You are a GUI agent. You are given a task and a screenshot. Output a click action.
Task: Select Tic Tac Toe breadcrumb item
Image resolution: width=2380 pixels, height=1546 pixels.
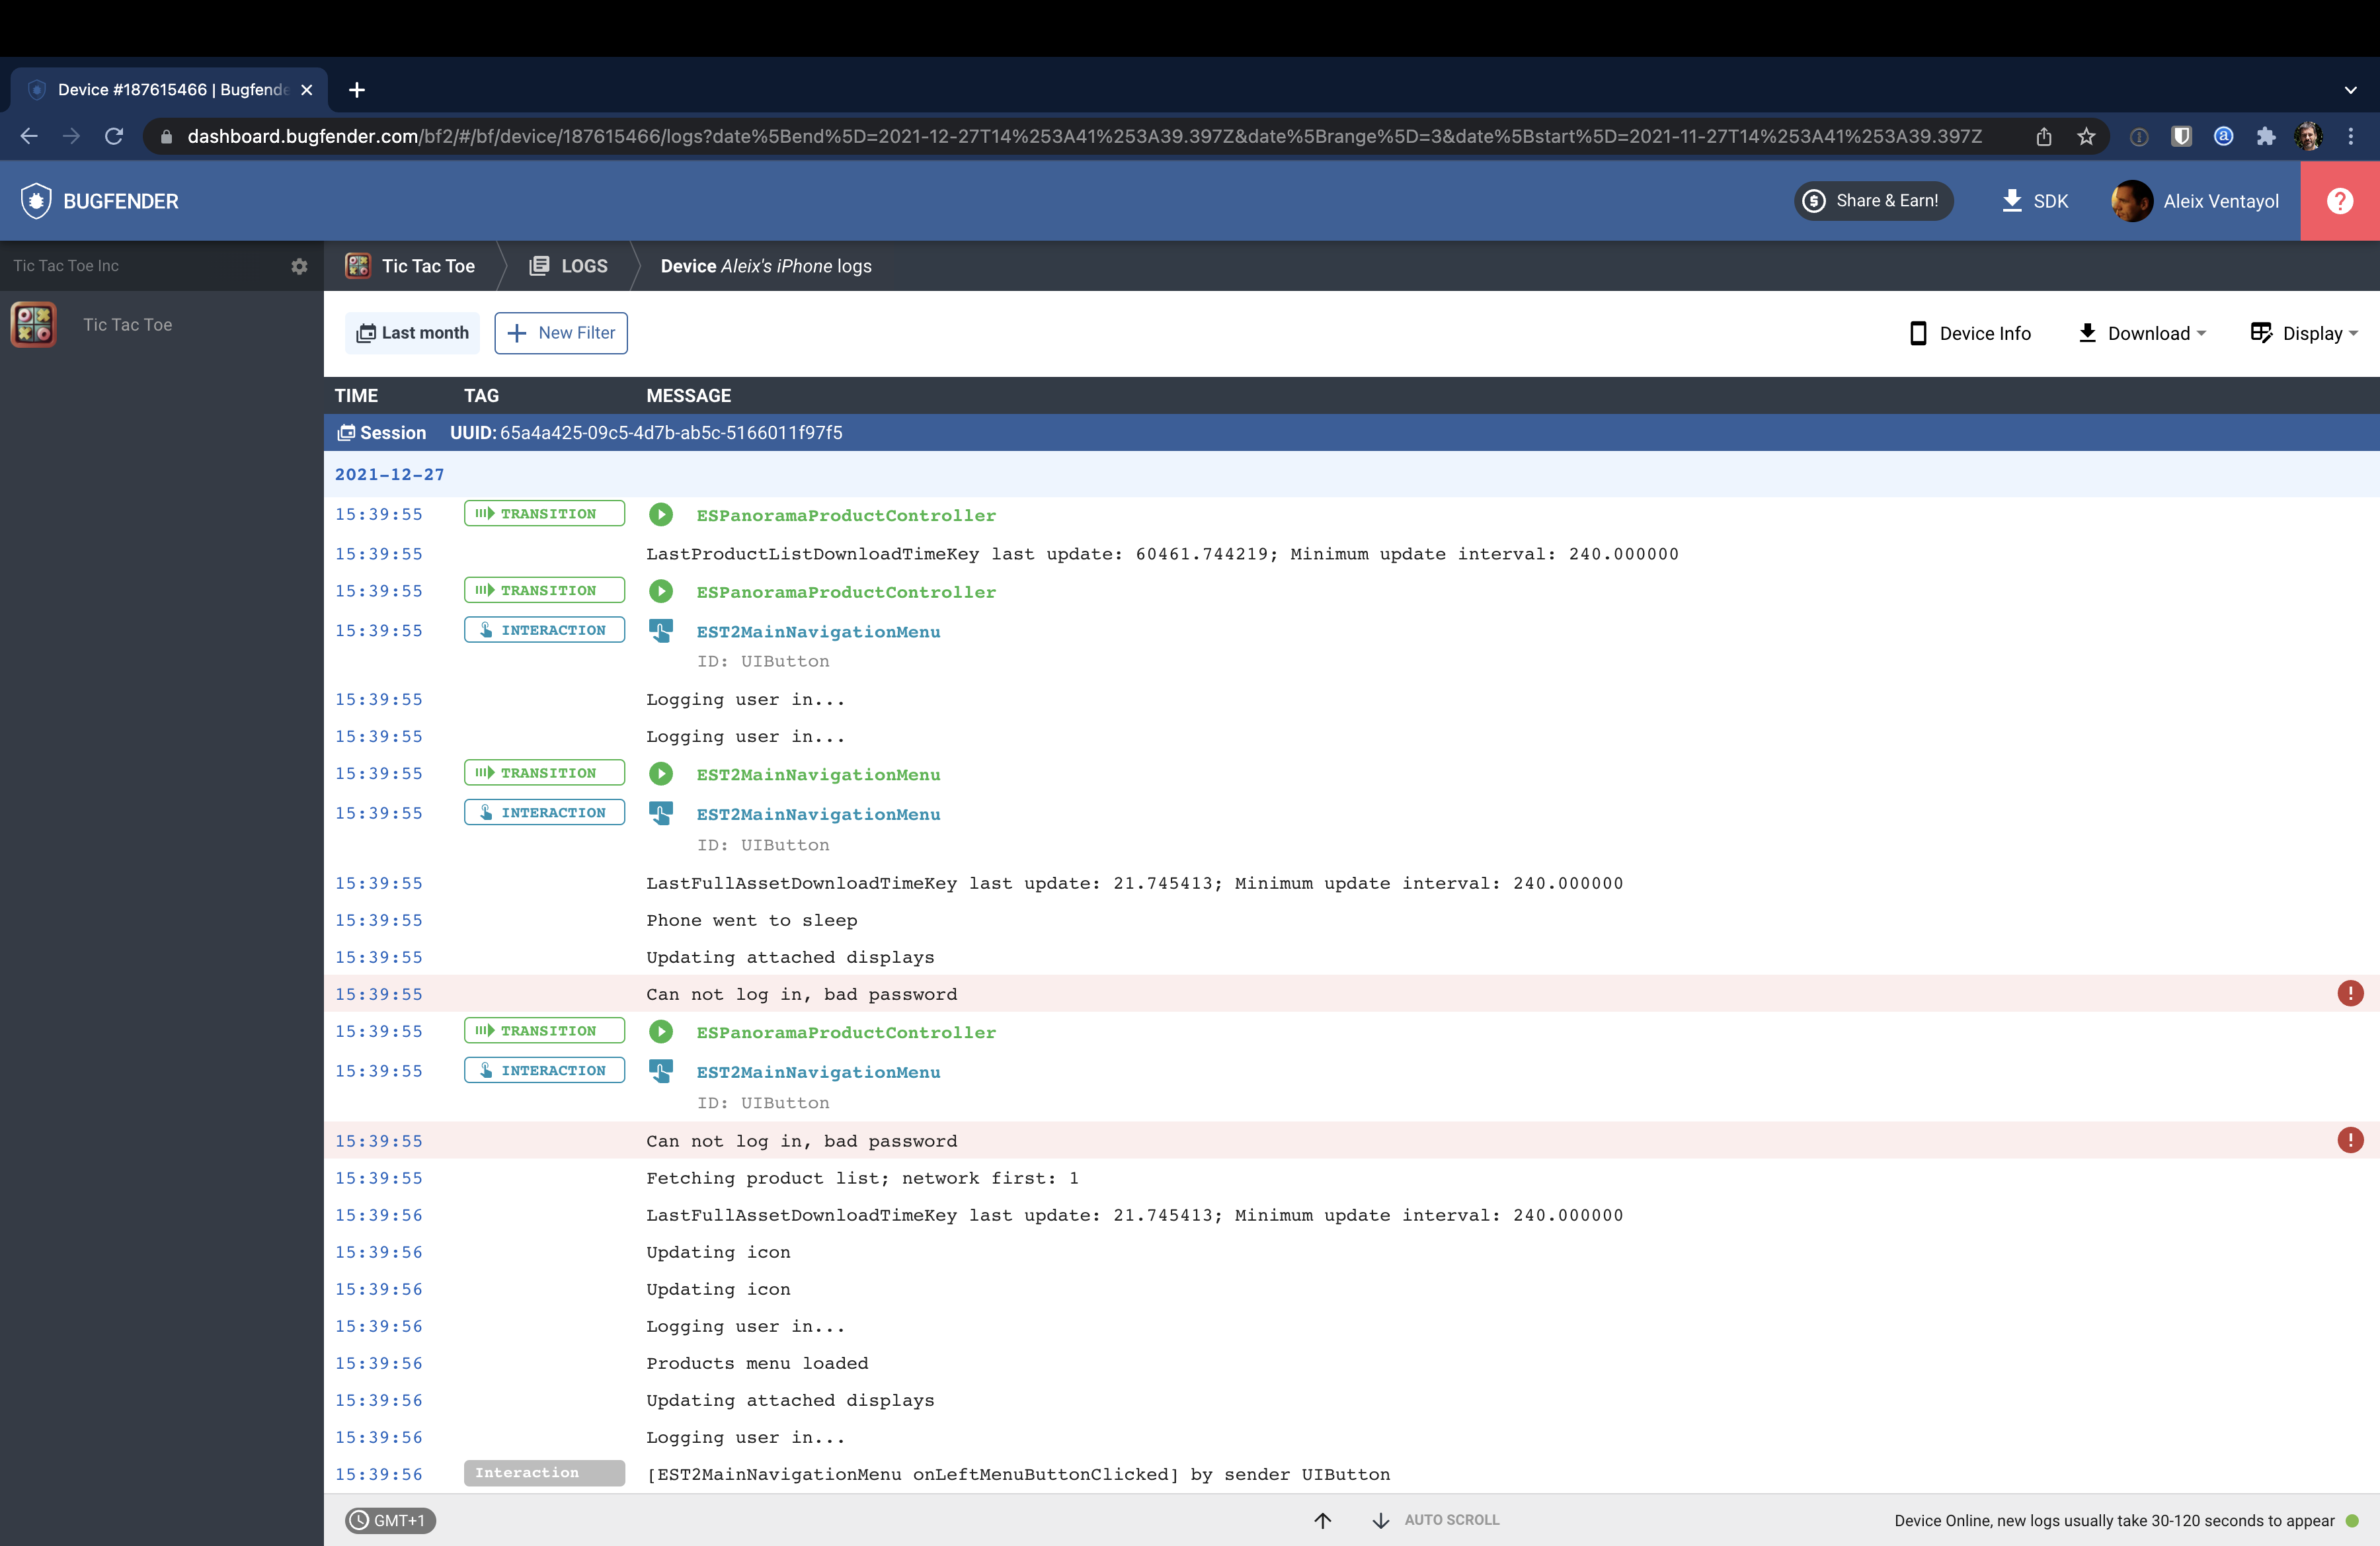coord(410,266)
